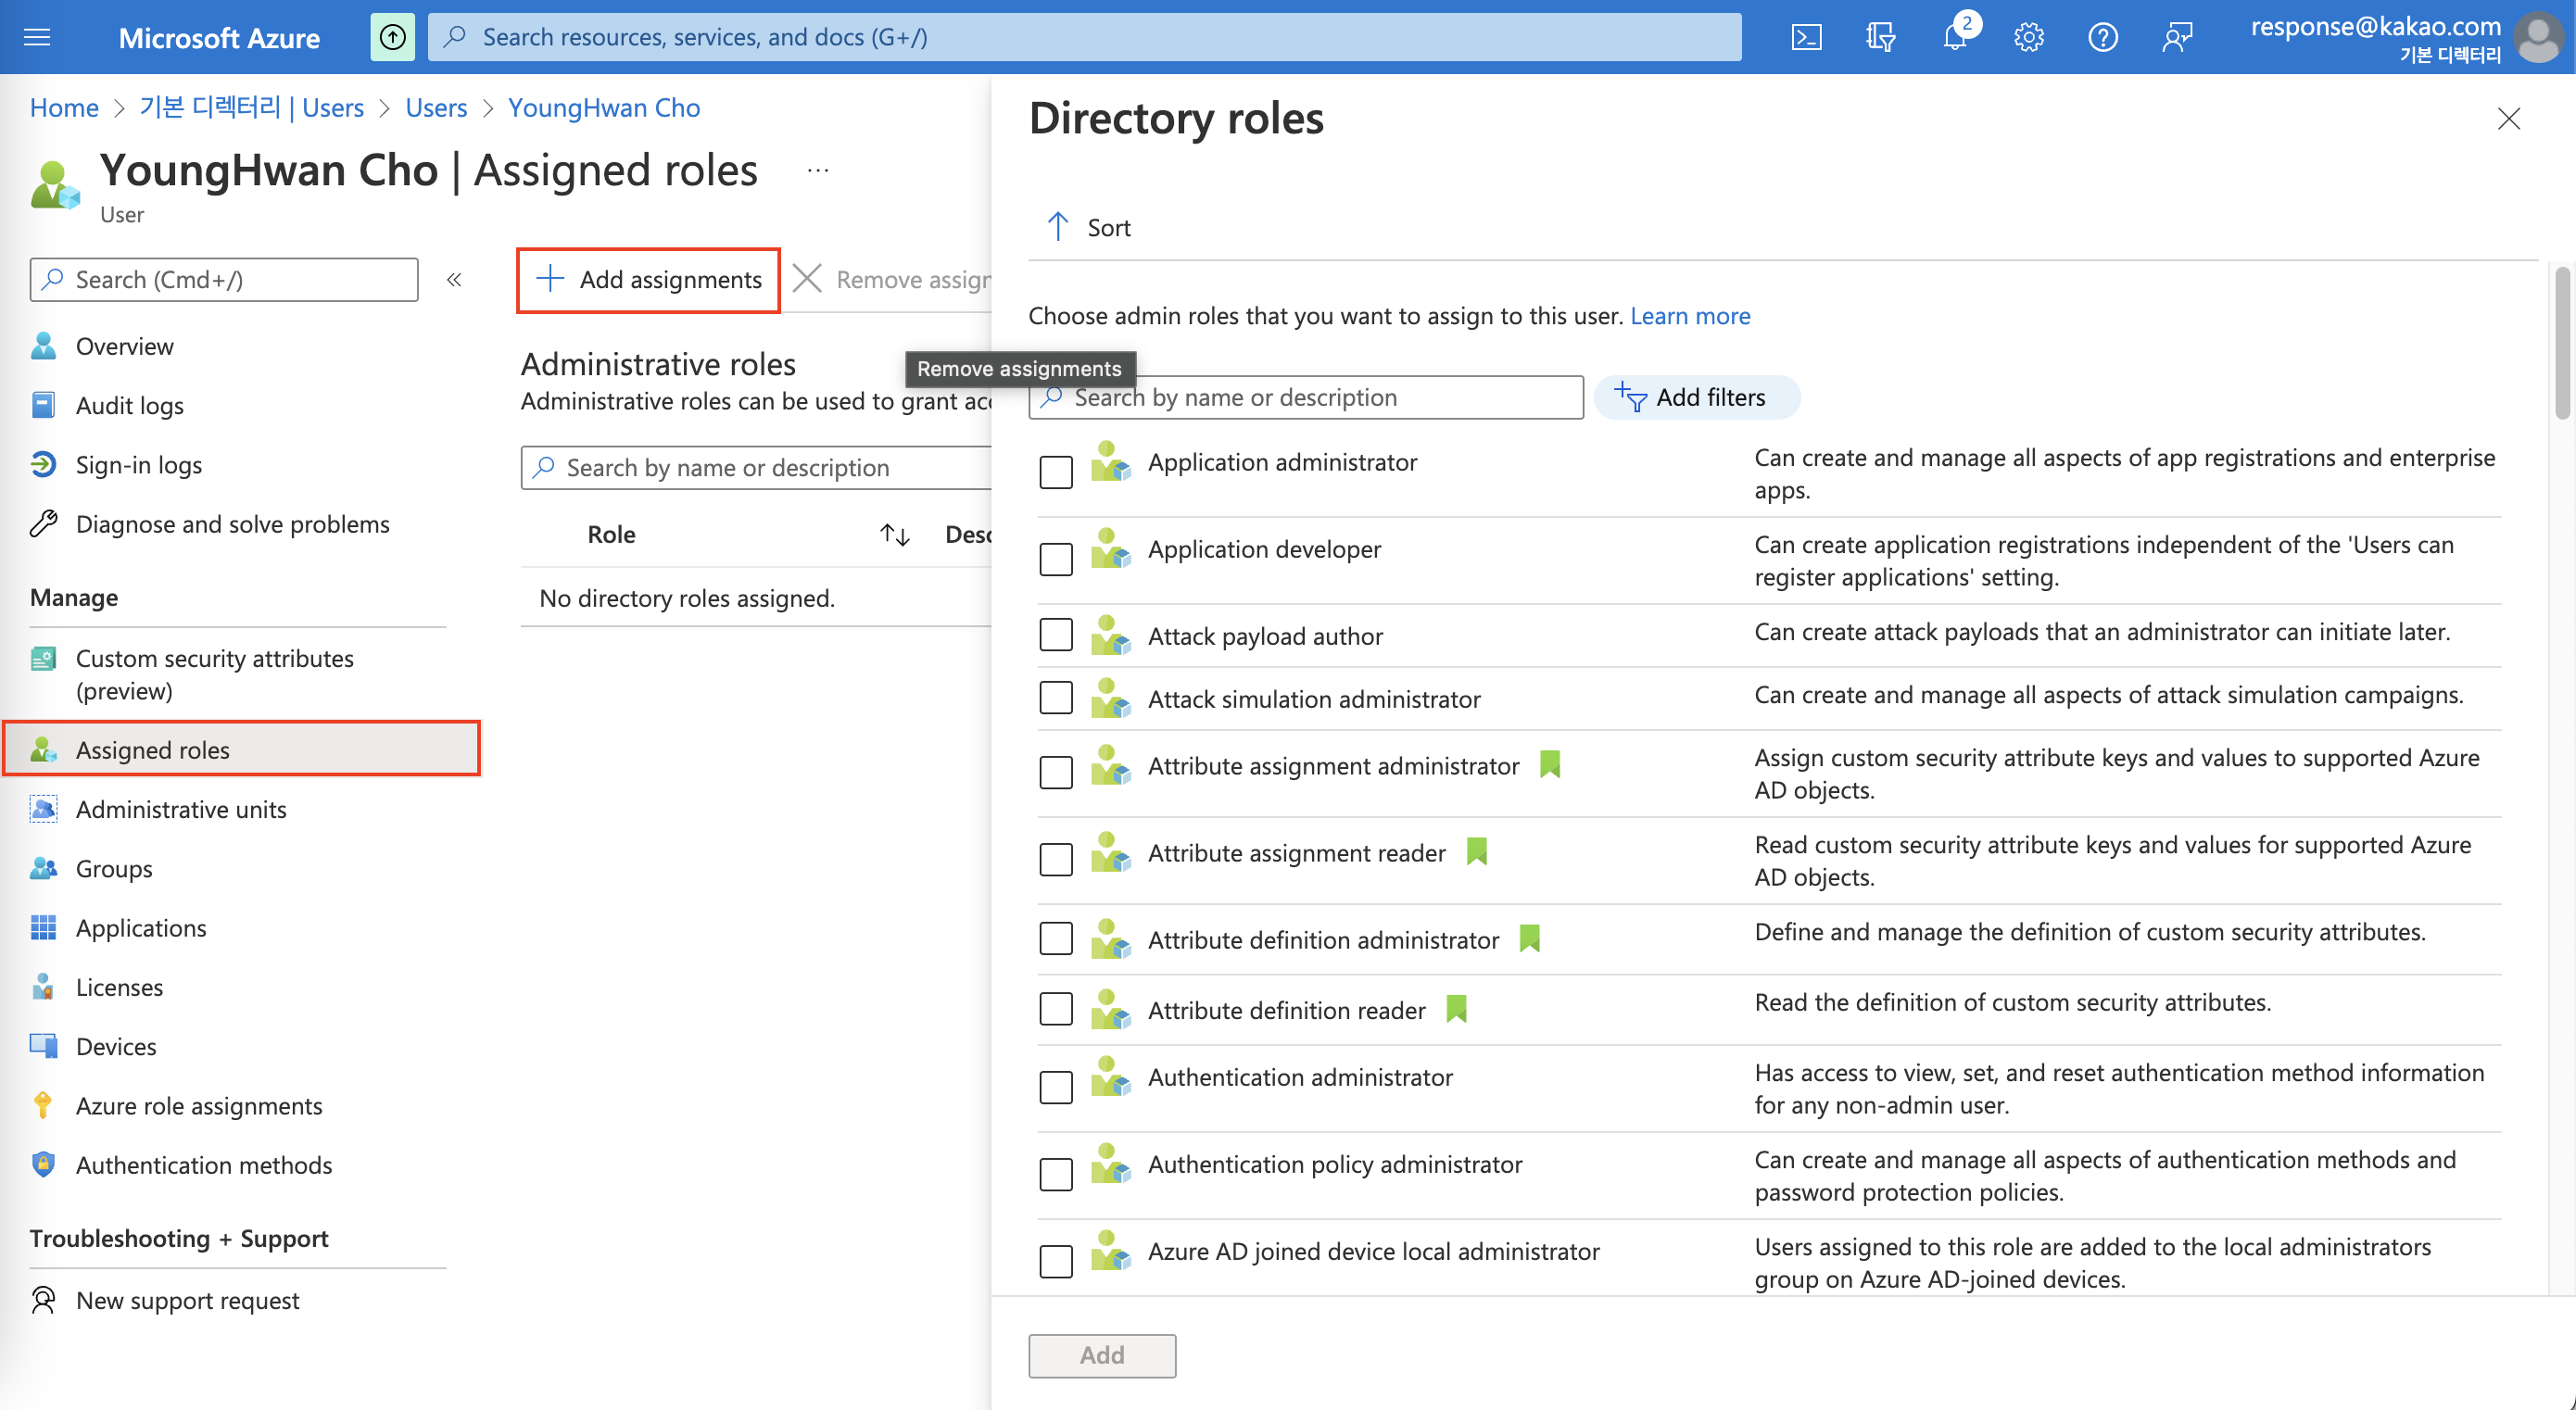
Task: Open the ellipsis more options next to title
Action: 818,170
